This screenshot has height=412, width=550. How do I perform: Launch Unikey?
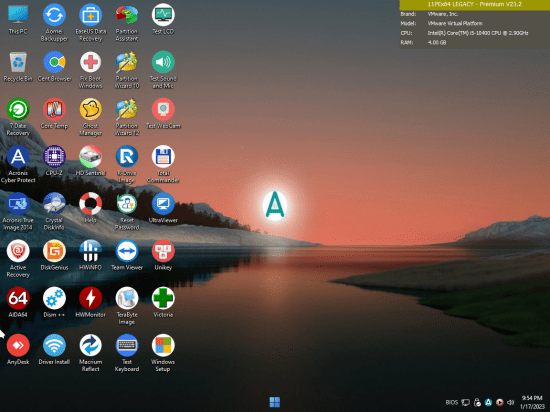click(163, 256)
